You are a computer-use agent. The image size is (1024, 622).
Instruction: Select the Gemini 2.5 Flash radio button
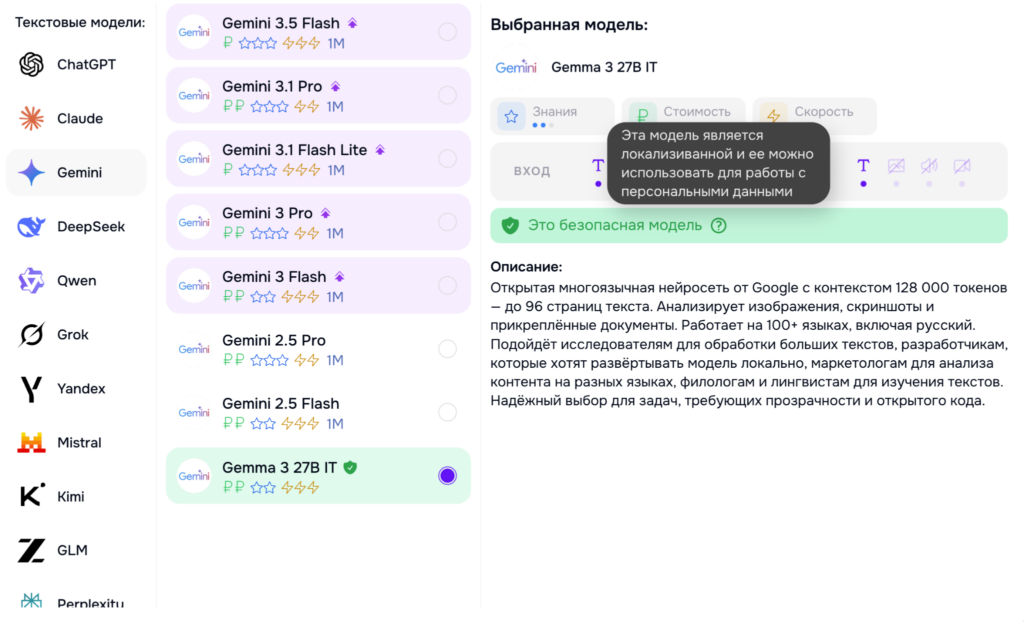click(x=447, y=412)
